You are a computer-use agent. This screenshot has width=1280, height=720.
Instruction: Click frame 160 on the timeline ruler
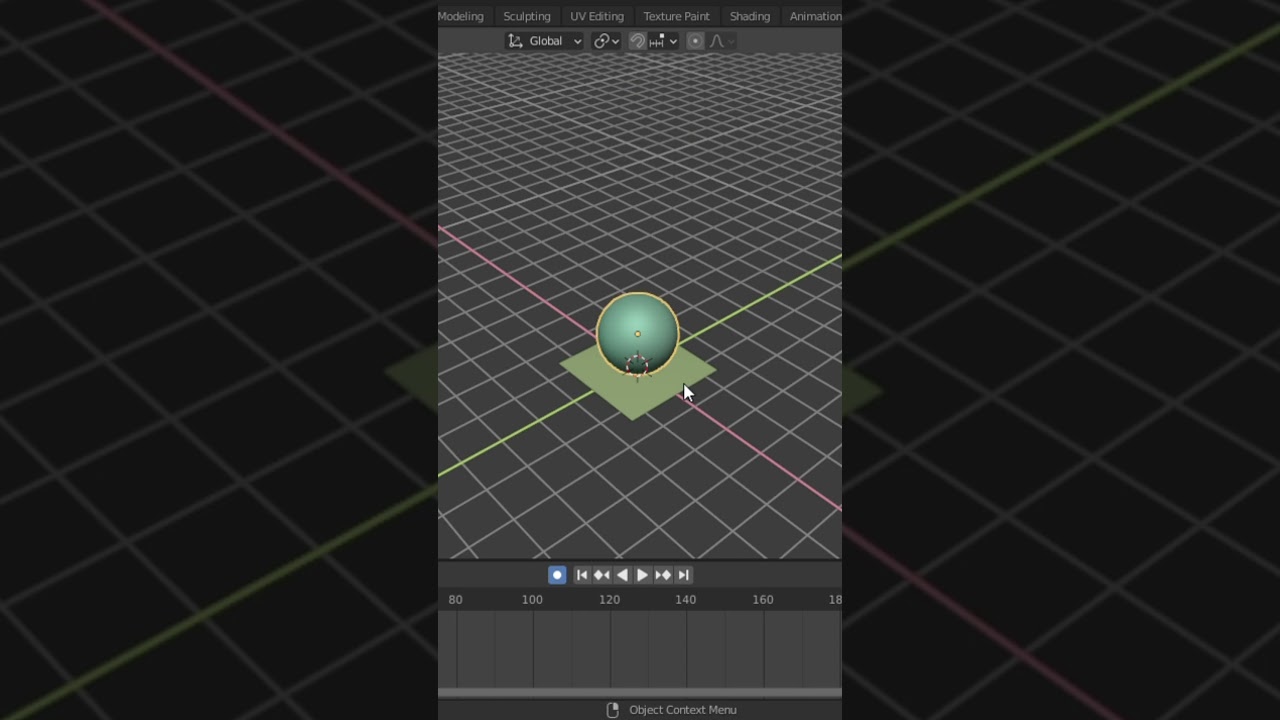point(762,599)
